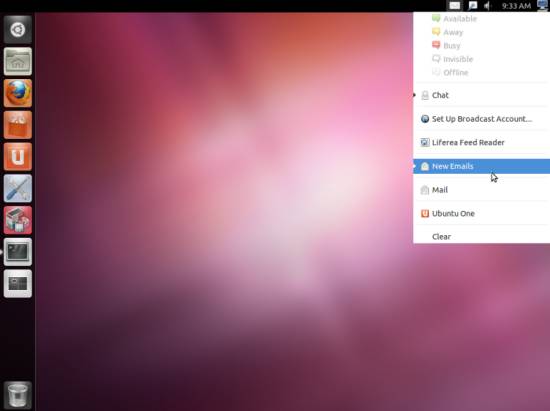Open the running terminal launcher icon
Image resolution: width=550 pixels, height=411 pixels.
click(18, 252)
